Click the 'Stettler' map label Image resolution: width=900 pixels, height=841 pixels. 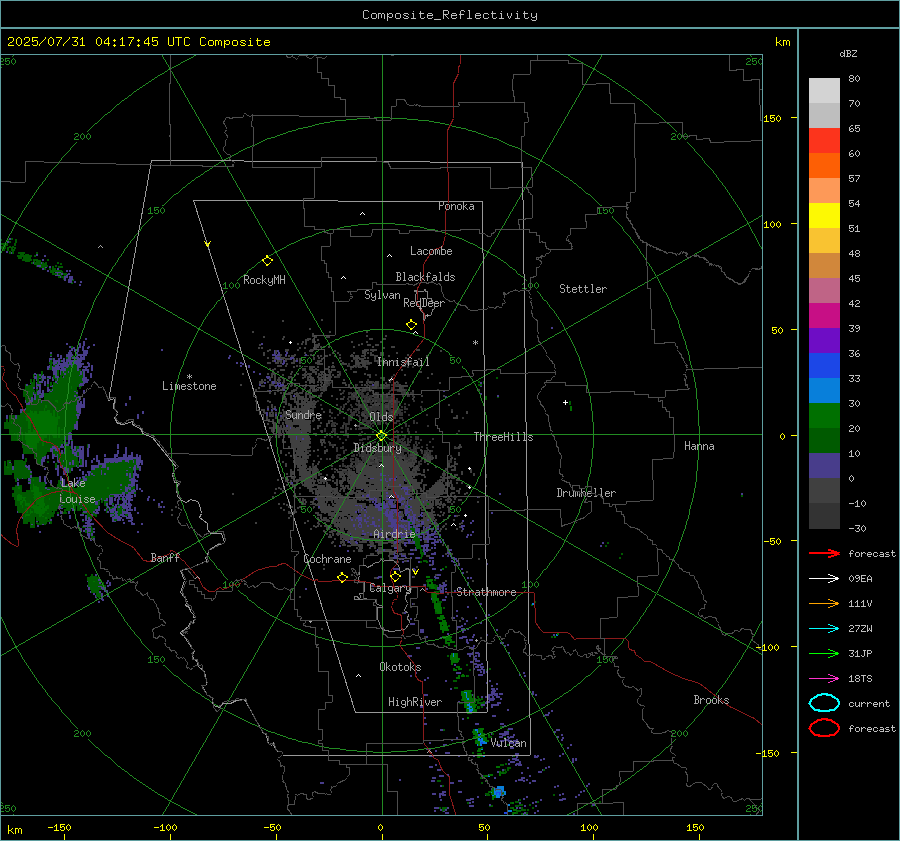[583, 289]
